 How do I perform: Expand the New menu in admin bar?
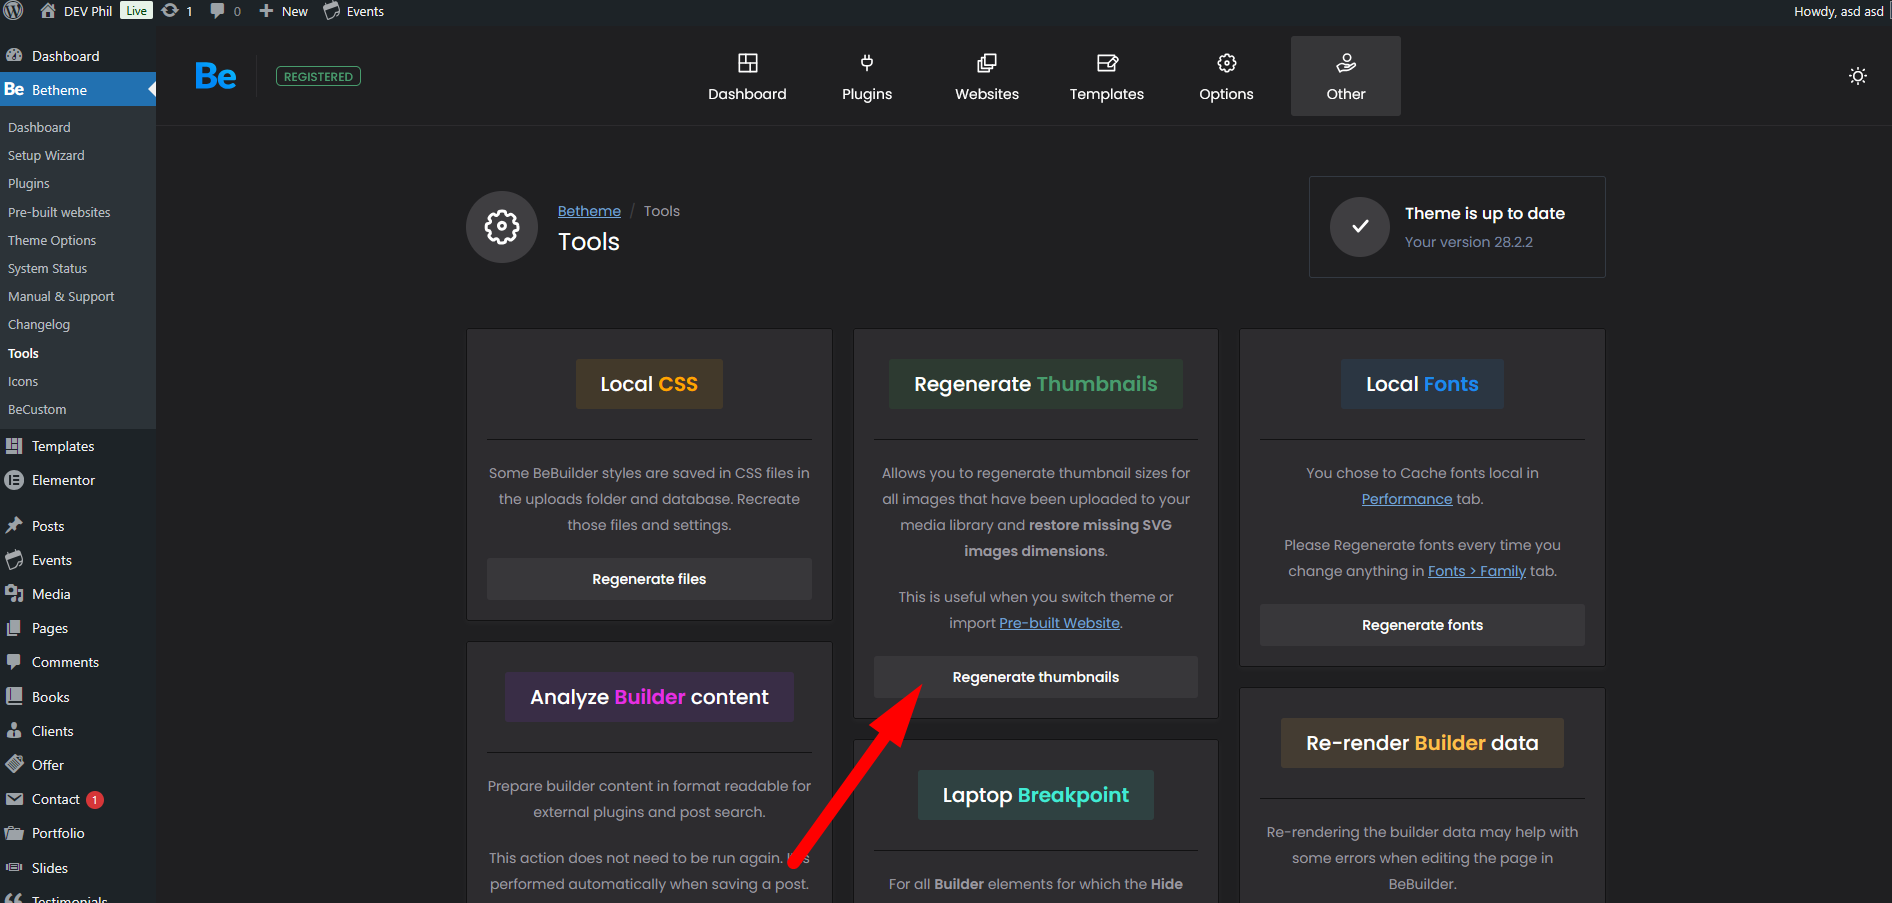tap(284, 11)
